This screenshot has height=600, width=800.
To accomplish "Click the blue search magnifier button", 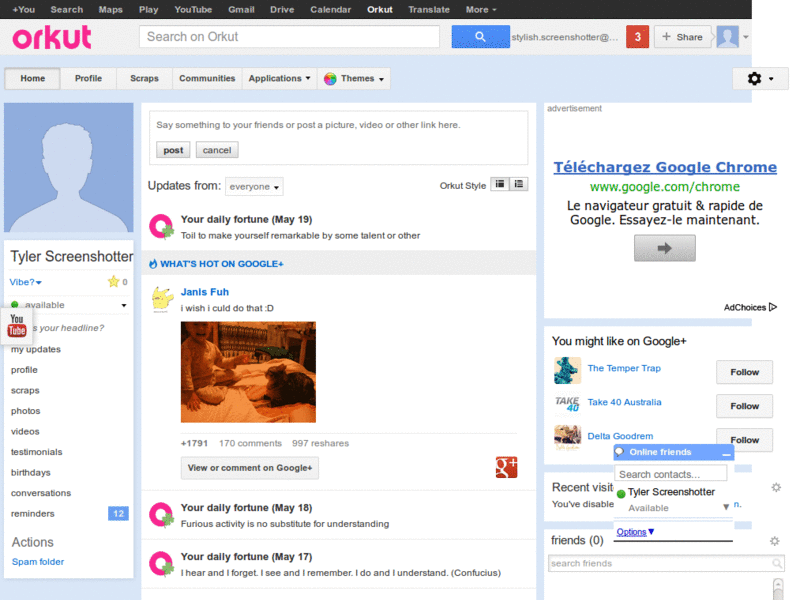I will point(480,37).
